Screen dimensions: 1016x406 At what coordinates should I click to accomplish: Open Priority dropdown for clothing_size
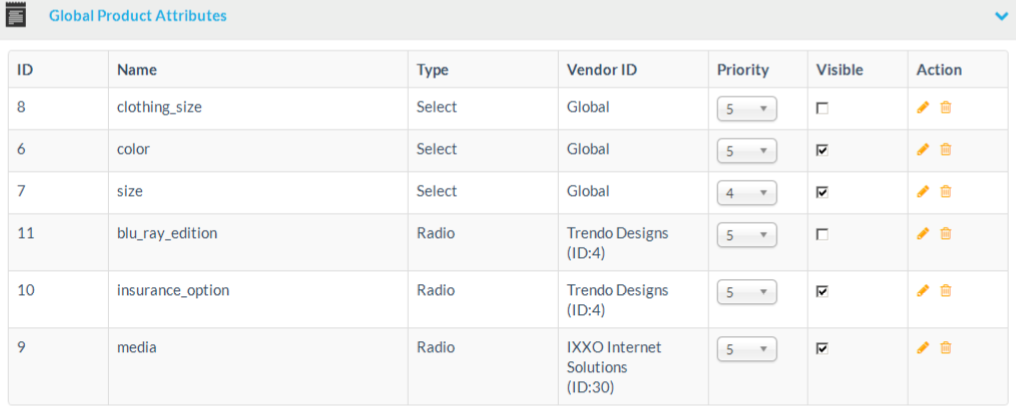coord(746,109)
